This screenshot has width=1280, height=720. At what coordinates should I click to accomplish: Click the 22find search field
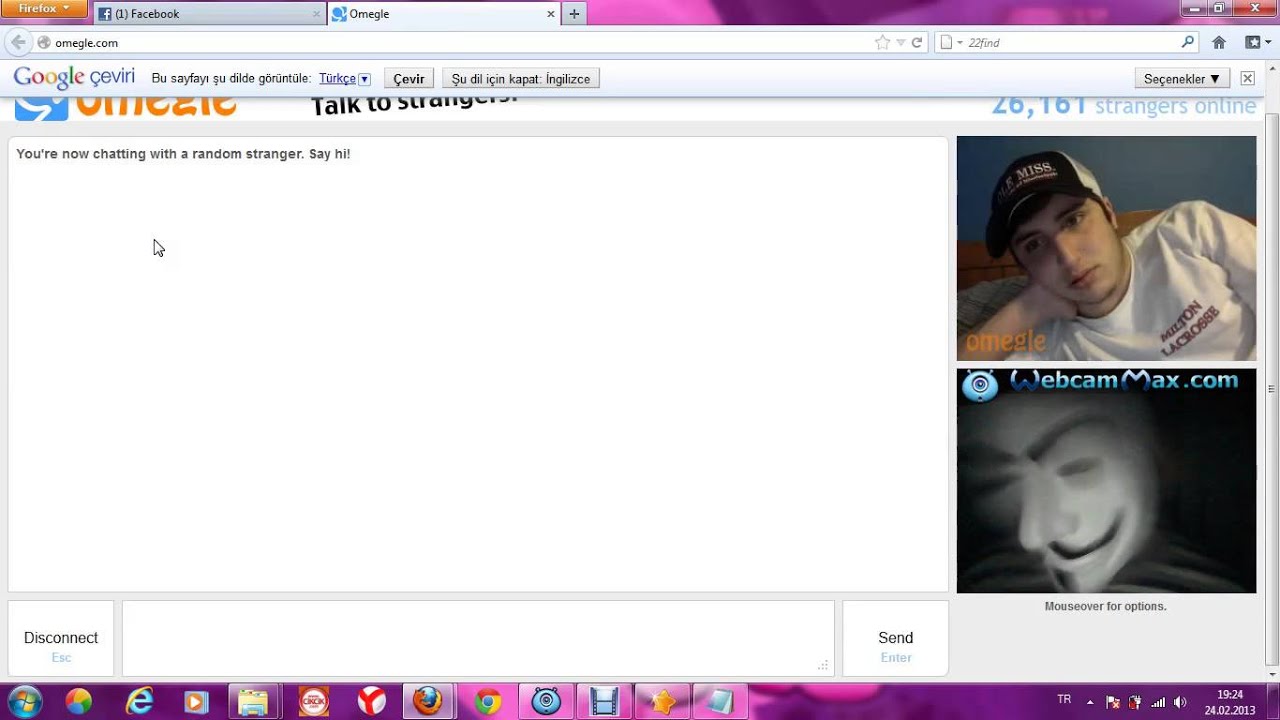coord(1070,43)
